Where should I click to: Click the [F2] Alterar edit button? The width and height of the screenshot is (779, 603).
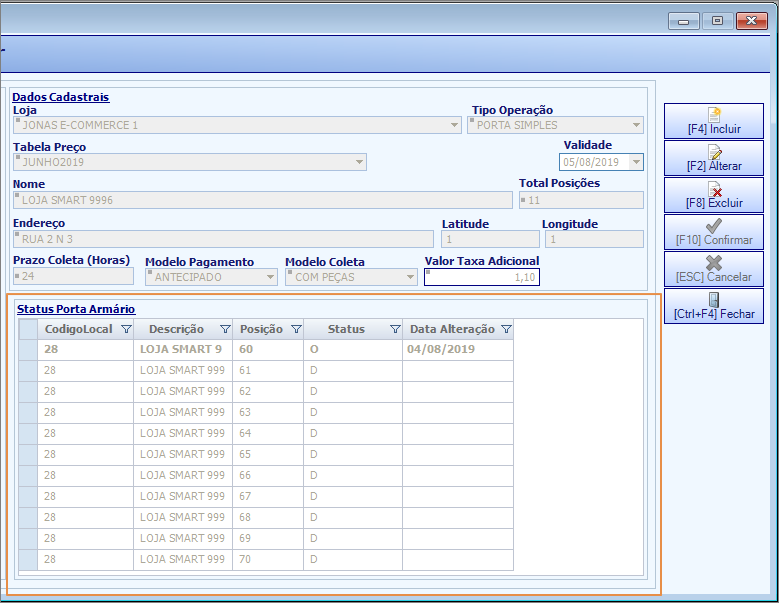713,158
